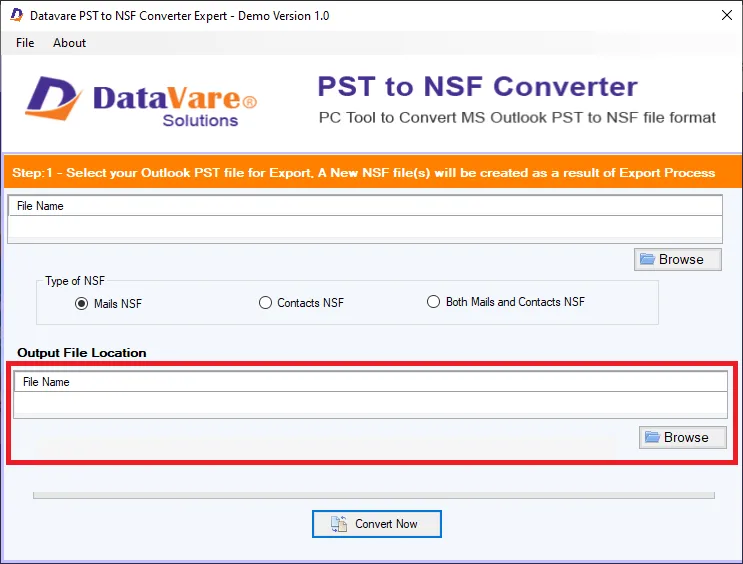
Task: Click the orange Step:1 instruction banner text
Action: (363, 173)
